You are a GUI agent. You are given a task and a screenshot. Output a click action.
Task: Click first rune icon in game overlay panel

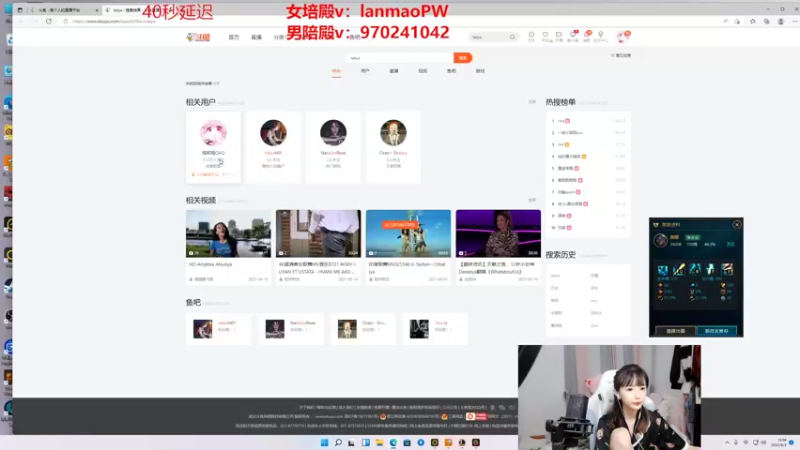662,269
